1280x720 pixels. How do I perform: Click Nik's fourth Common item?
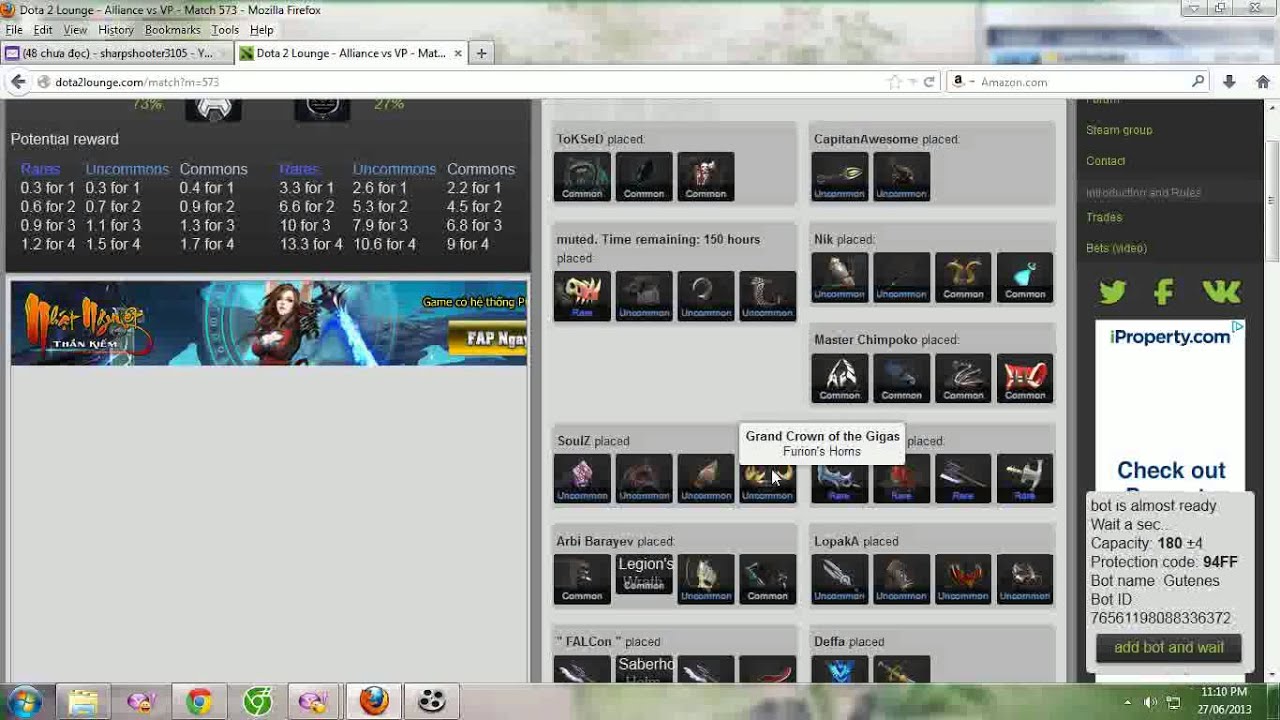(1025, 278)
